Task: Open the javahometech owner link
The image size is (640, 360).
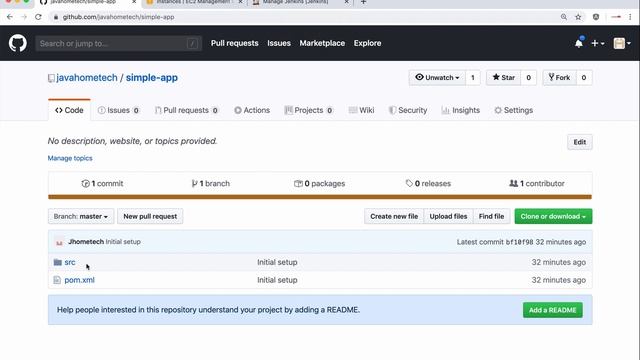Action: 87,78
